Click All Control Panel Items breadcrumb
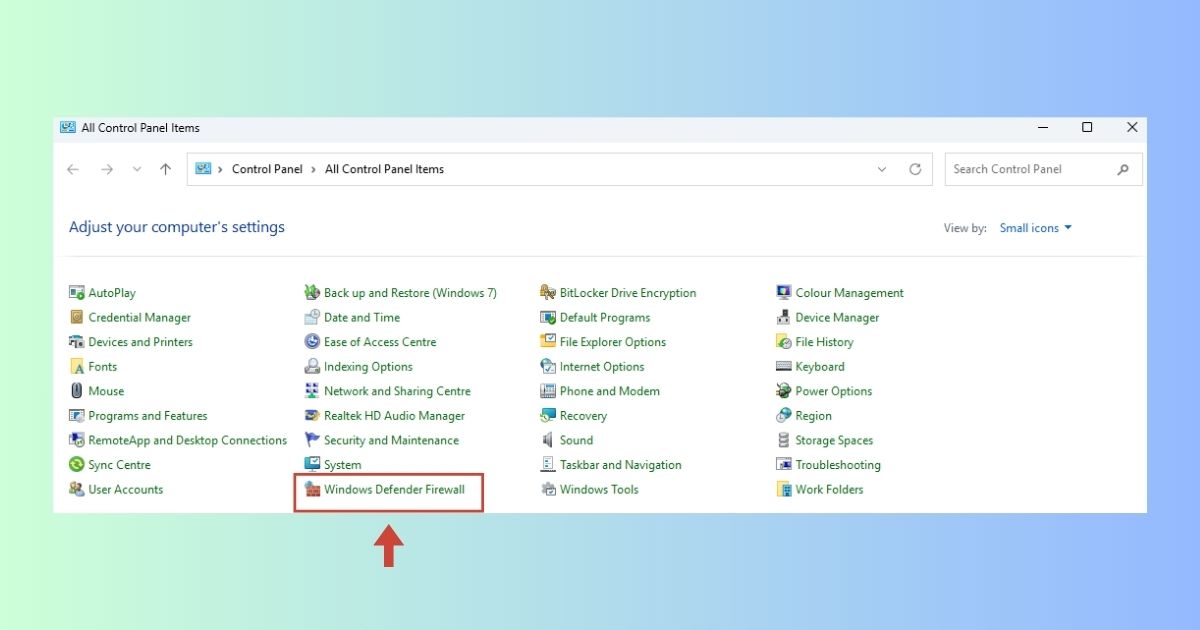 (x=384, y=169)
